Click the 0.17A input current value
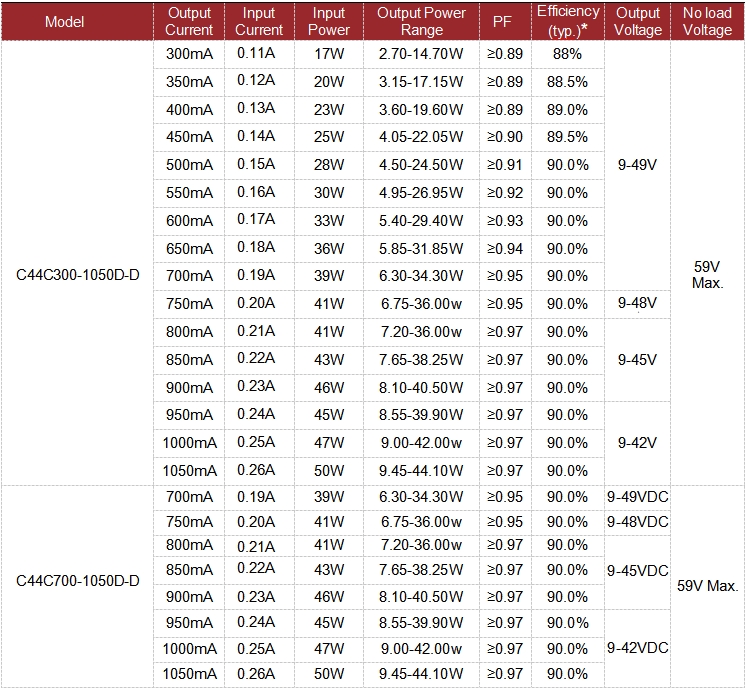The height and width of the screenshot is (688, 747). [x=256, y=219]
